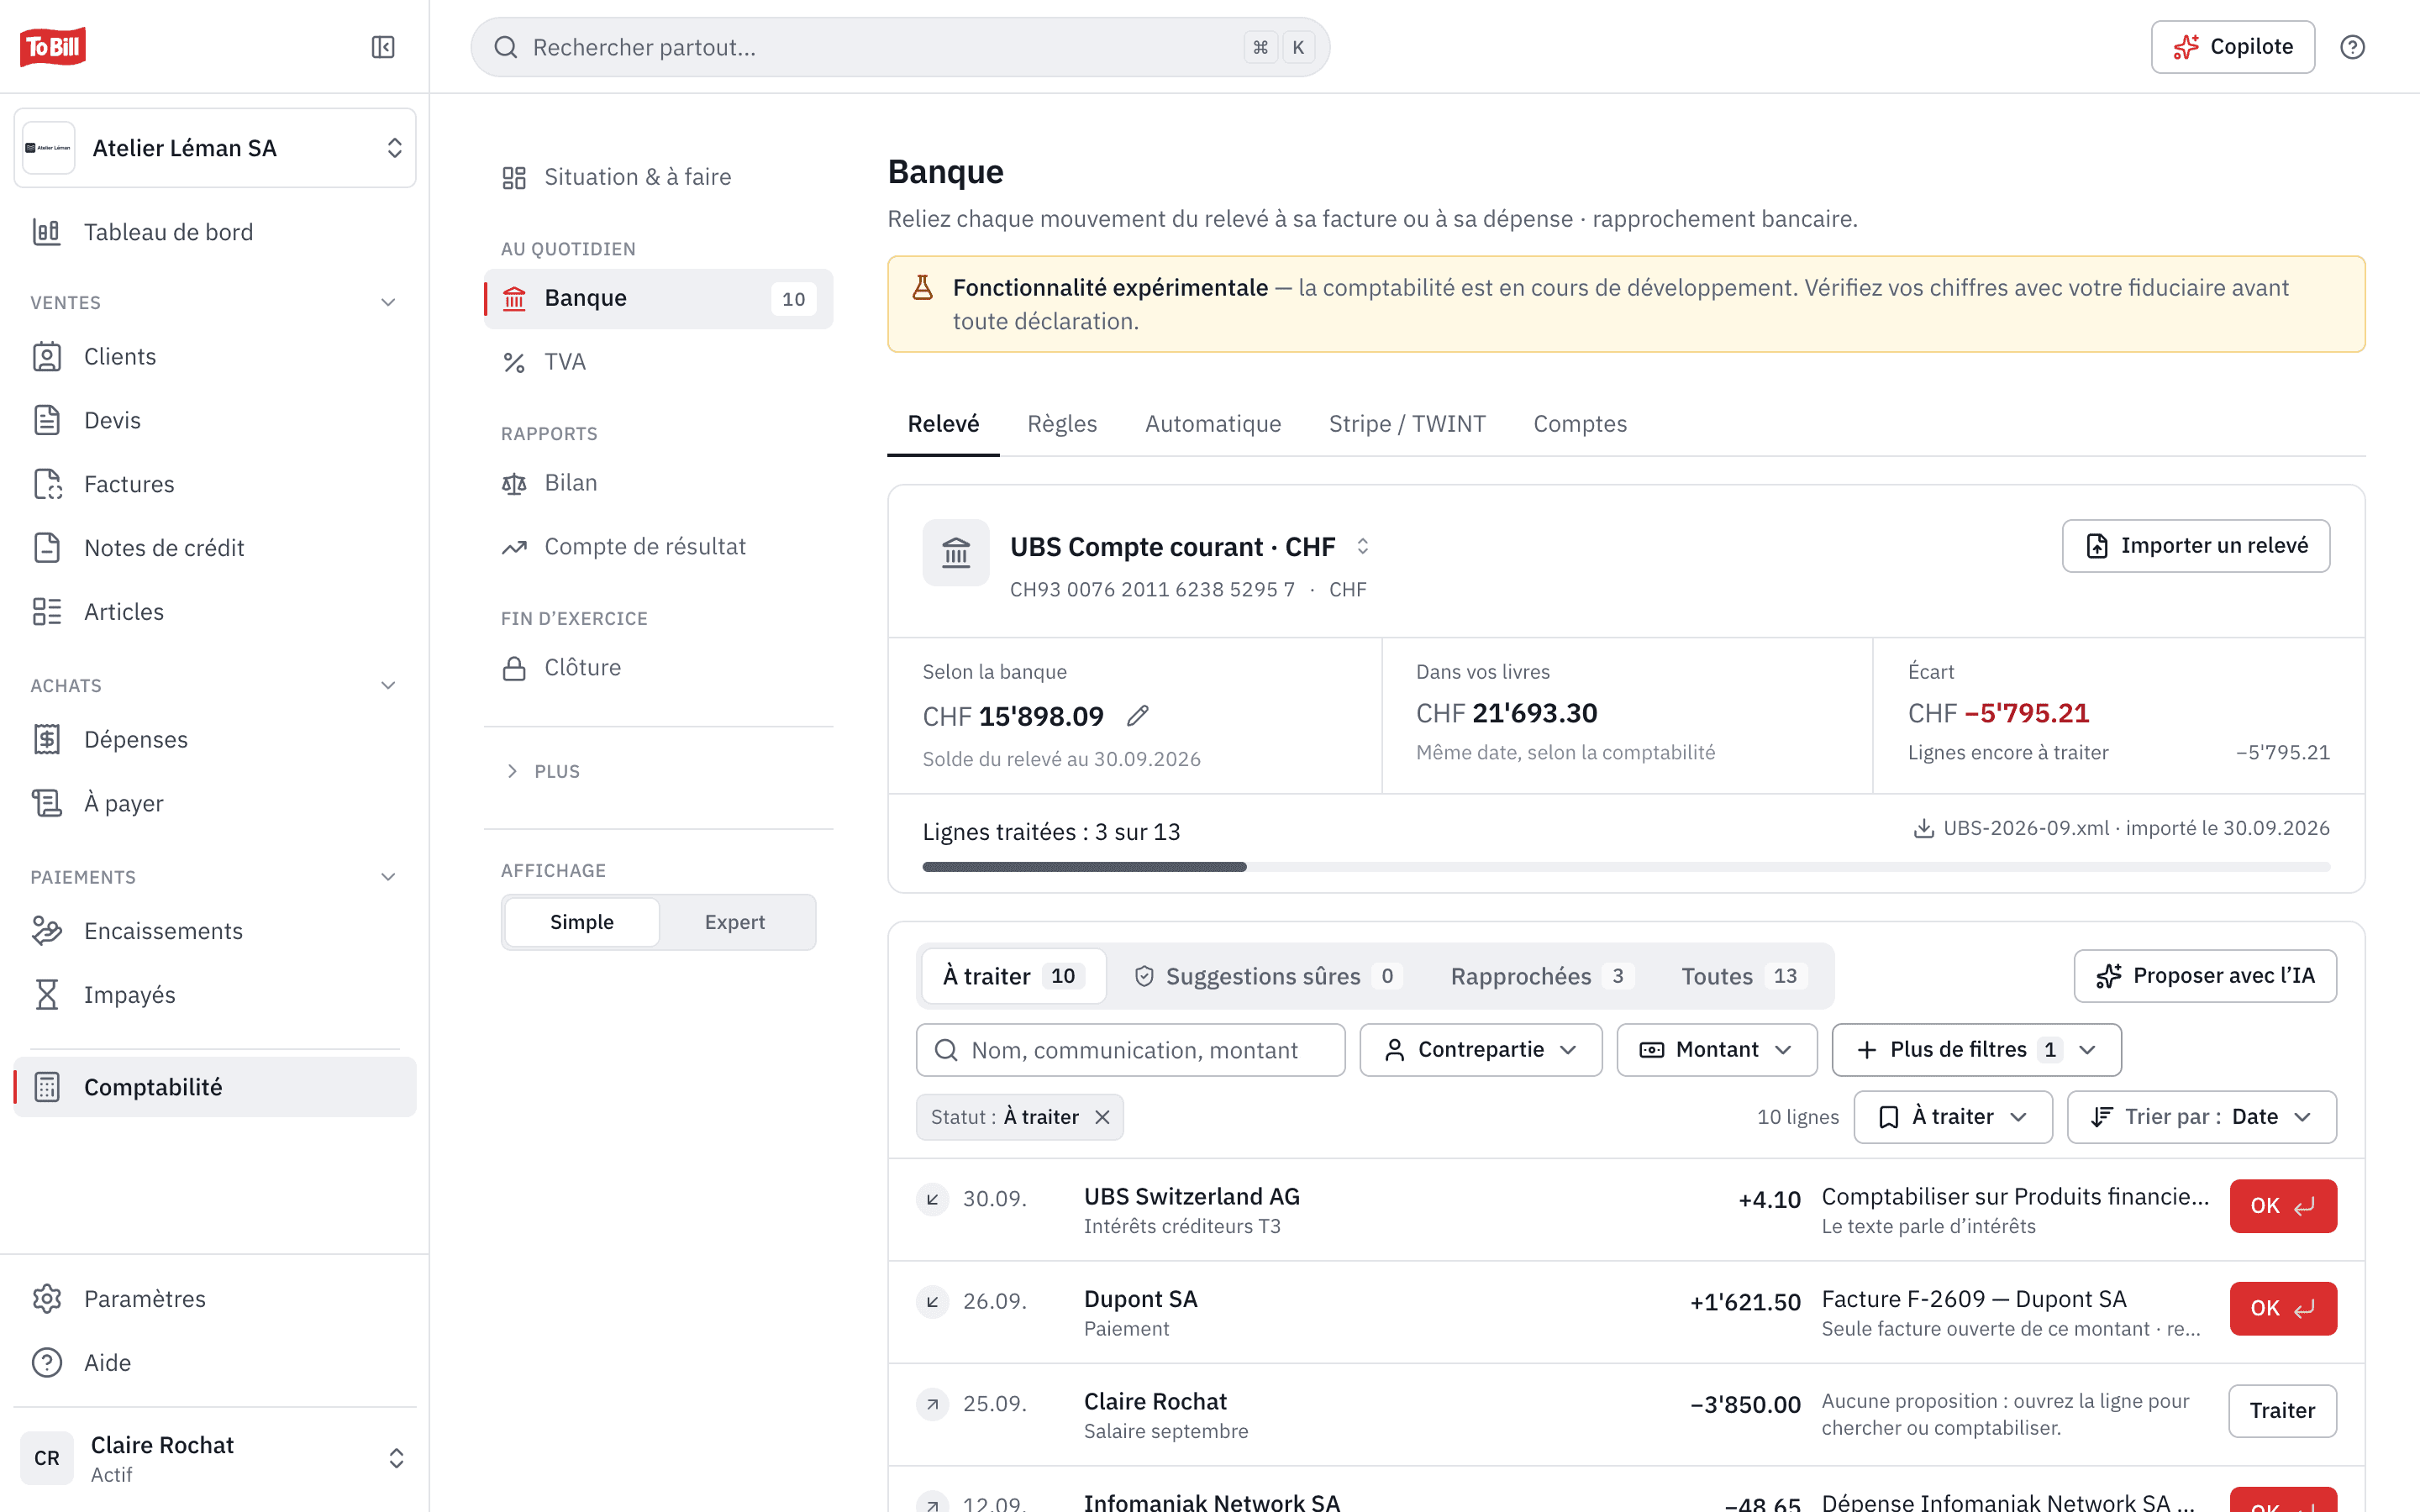Switch display mode to Expert
Viewport: 2420px width, 1512px height.
pos(735,922)
